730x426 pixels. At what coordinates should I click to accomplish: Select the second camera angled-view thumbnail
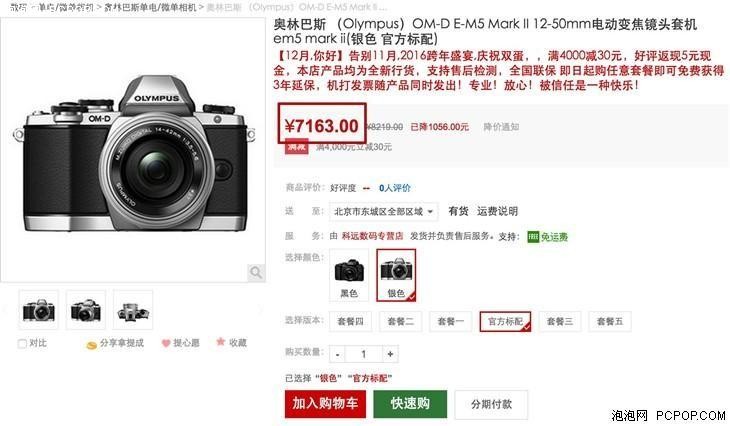86,310
